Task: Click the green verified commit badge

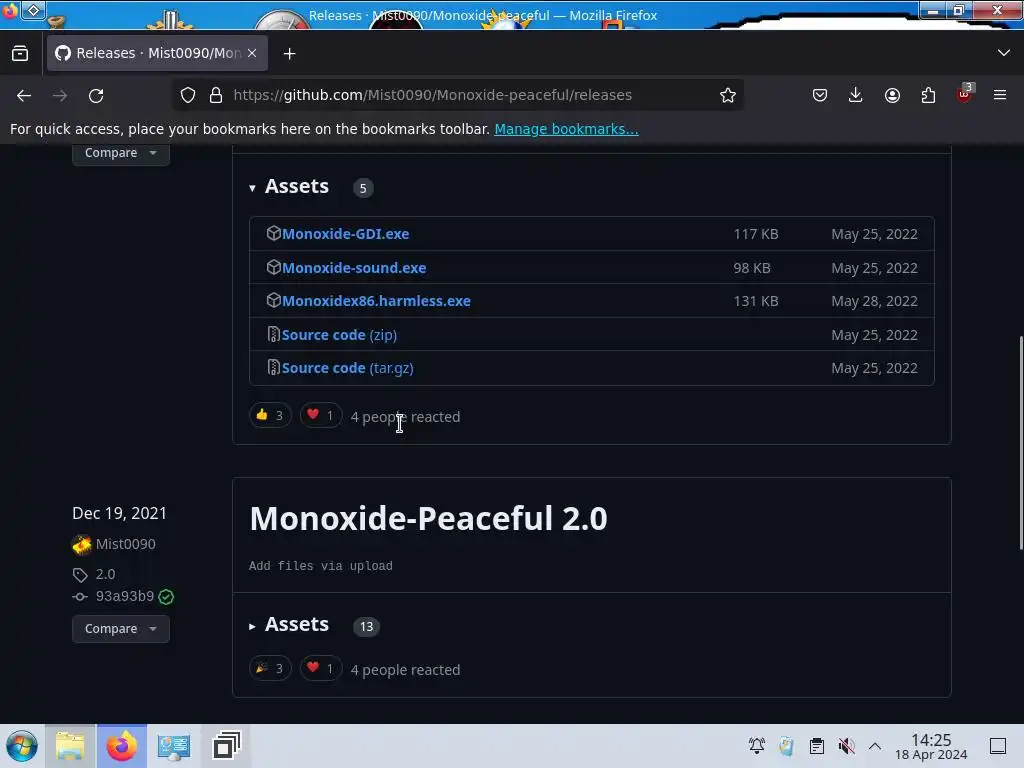Action: [166, 597]
